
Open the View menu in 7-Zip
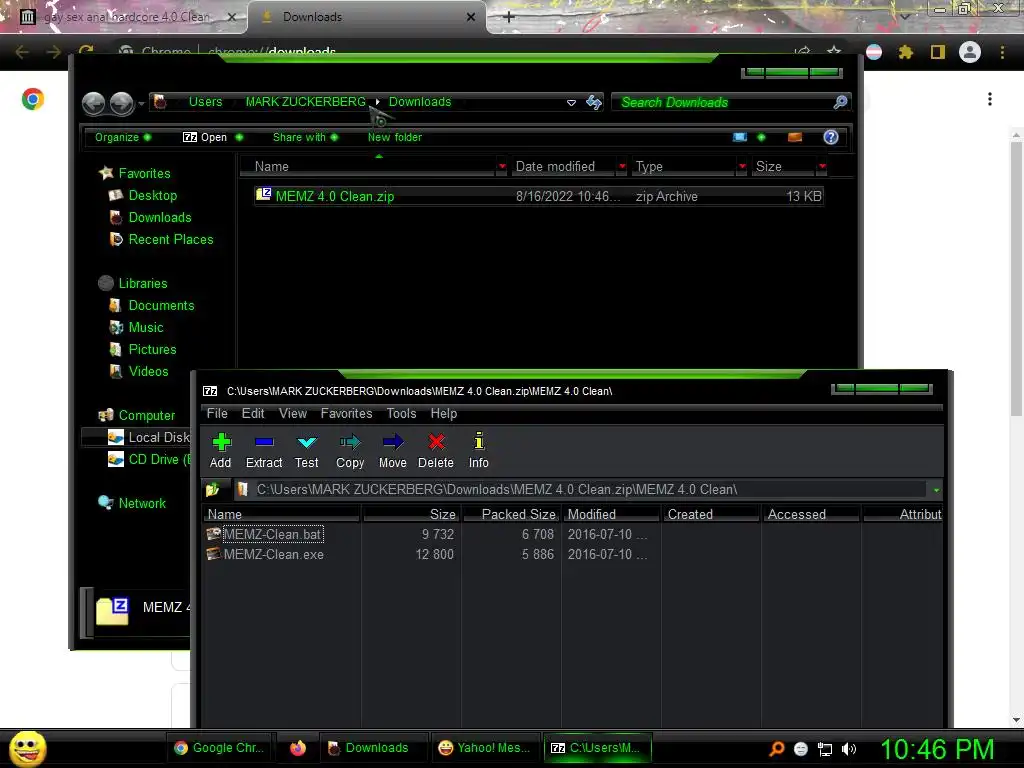(293, 413)
